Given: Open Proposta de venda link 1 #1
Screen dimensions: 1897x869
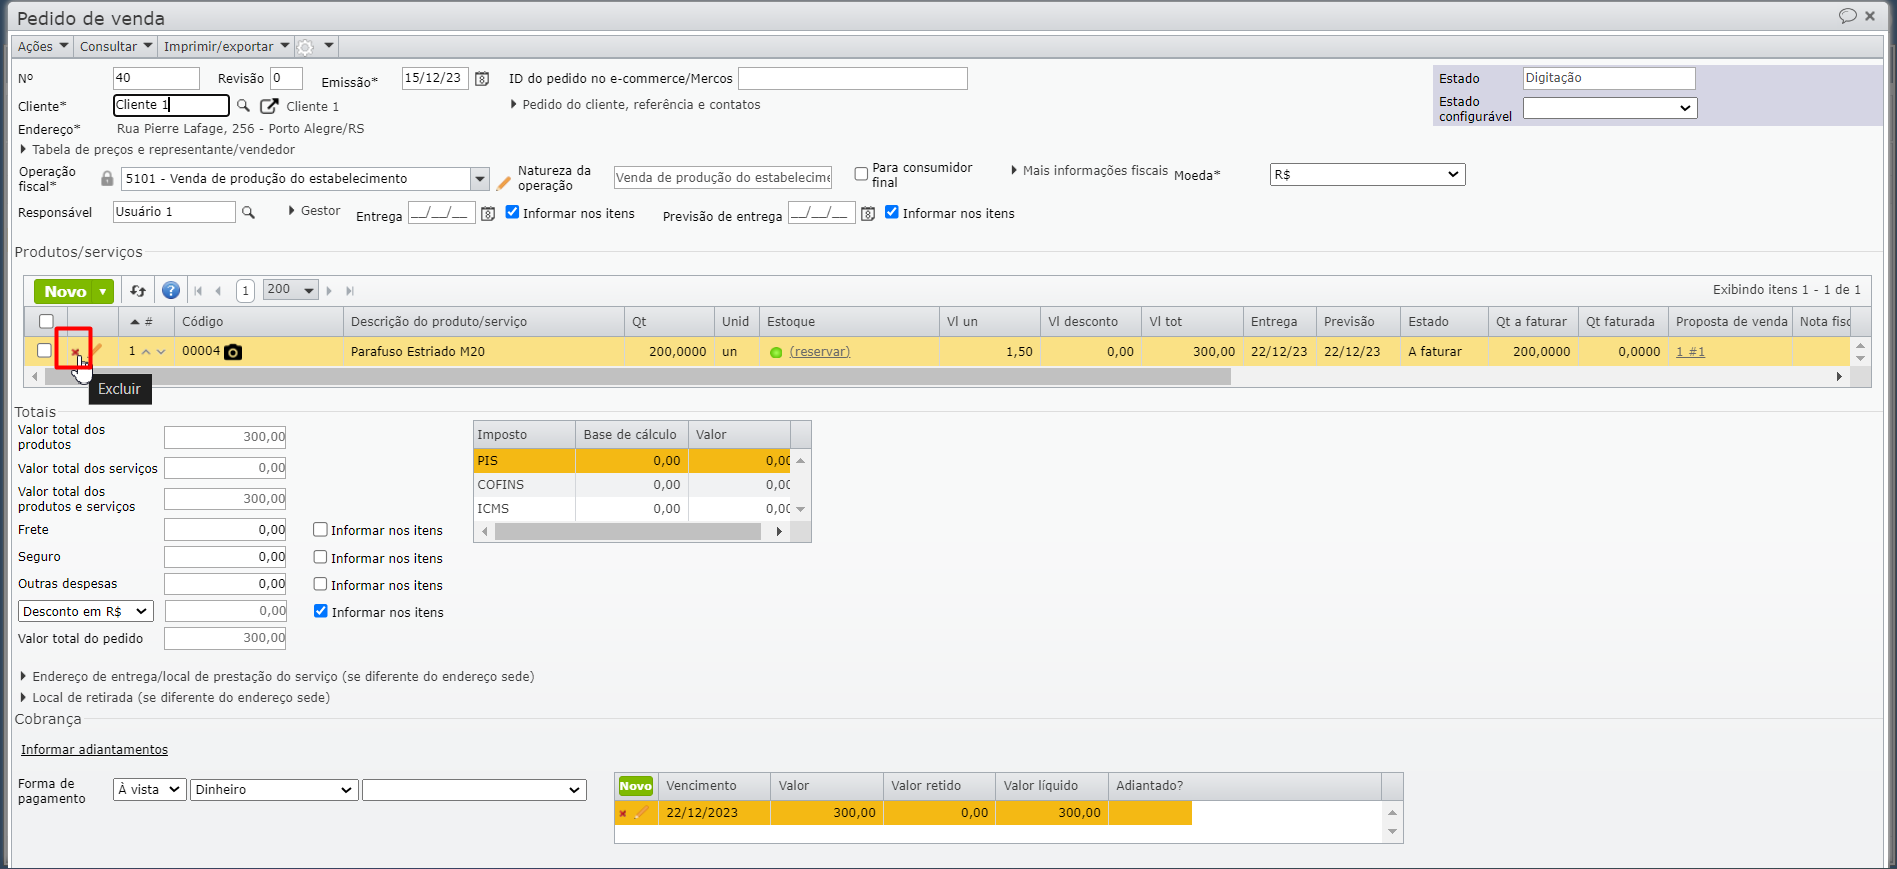Looking at the screenshot, I should pos(1690,352).
